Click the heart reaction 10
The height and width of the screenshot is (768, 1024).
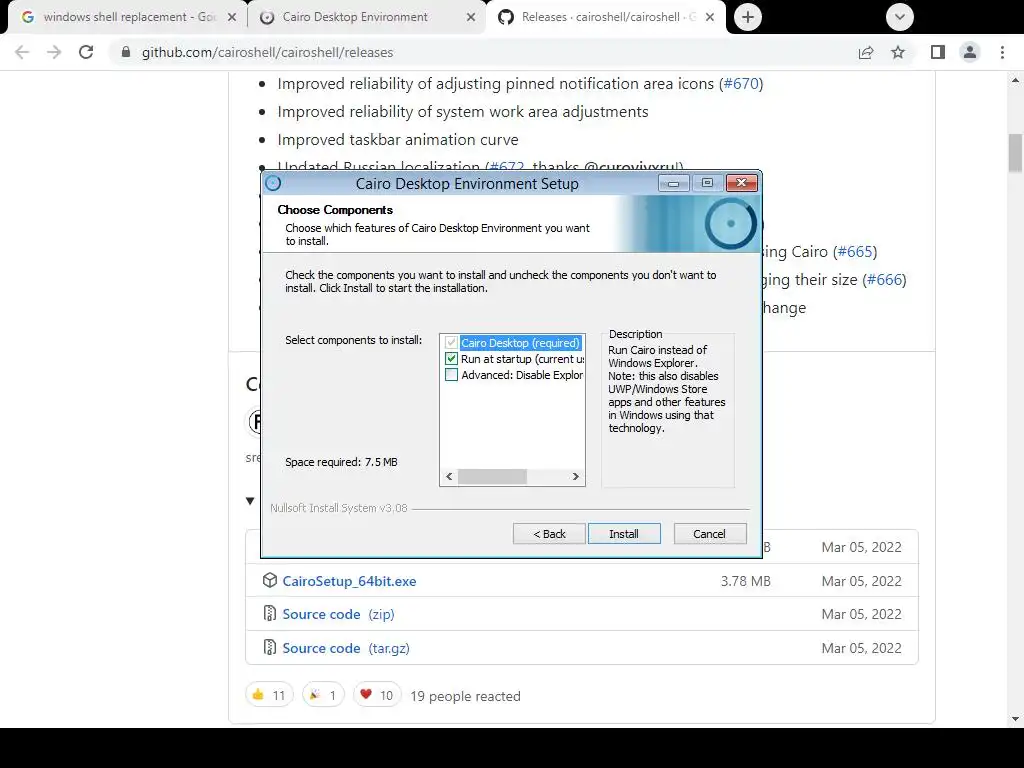[x=377, y=695]
